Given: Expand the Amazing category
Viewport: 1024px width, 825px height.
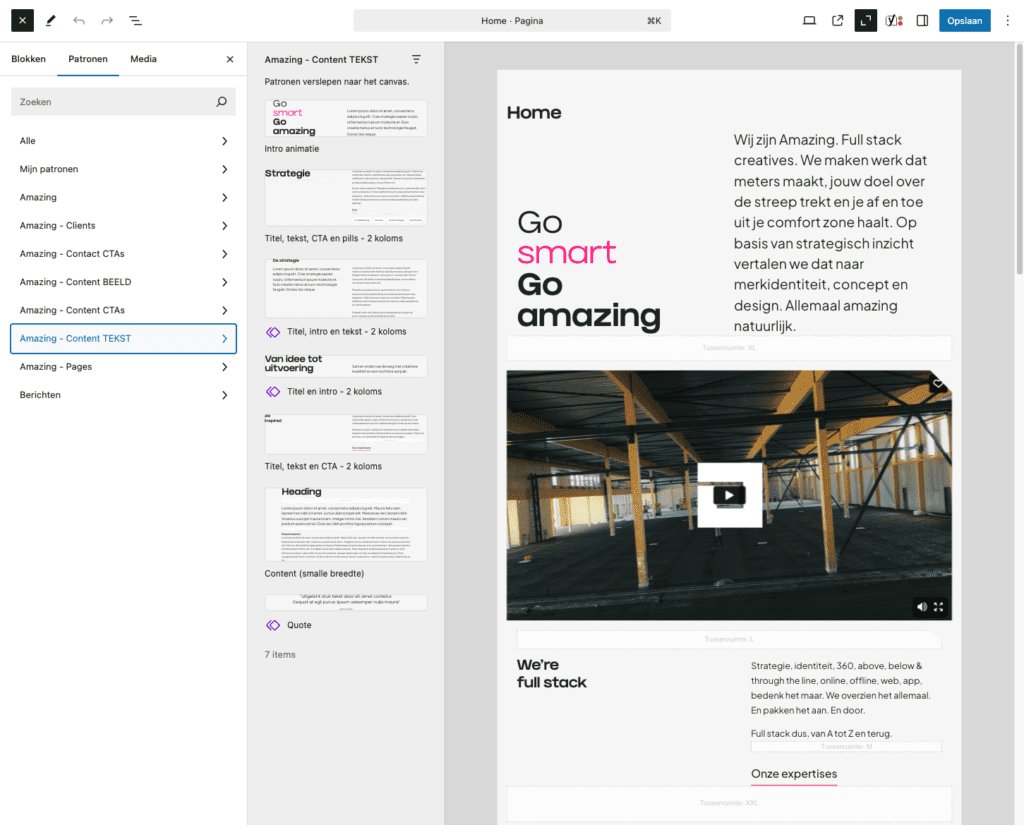Looking at the screenshot, I should point(123,197).
